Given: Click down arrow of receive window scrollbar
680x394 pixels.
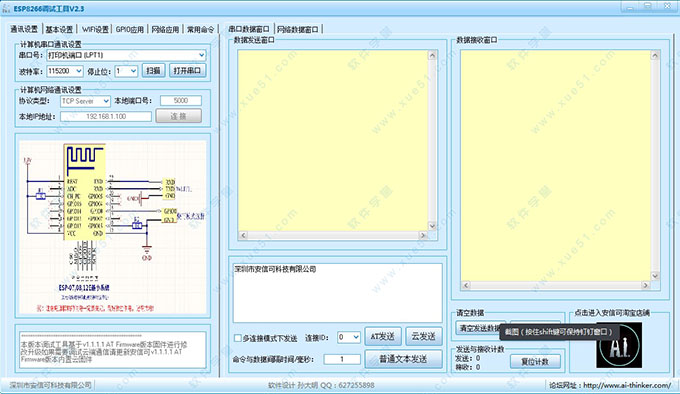Looking at the screenshot, I should 655,276.
